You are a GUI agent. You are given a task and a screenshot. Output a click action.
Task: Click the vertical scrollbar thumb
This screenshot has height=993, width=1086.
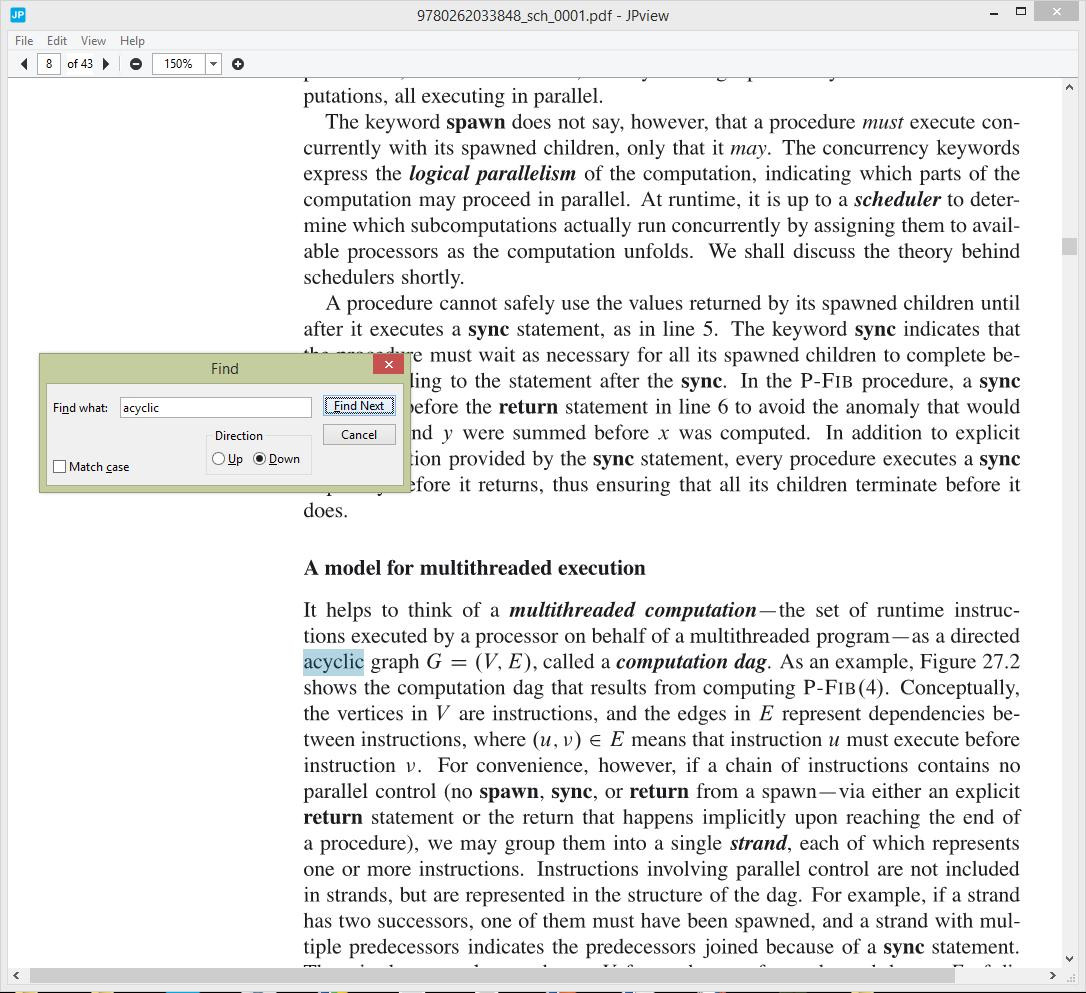click(x=1069, y=247)
